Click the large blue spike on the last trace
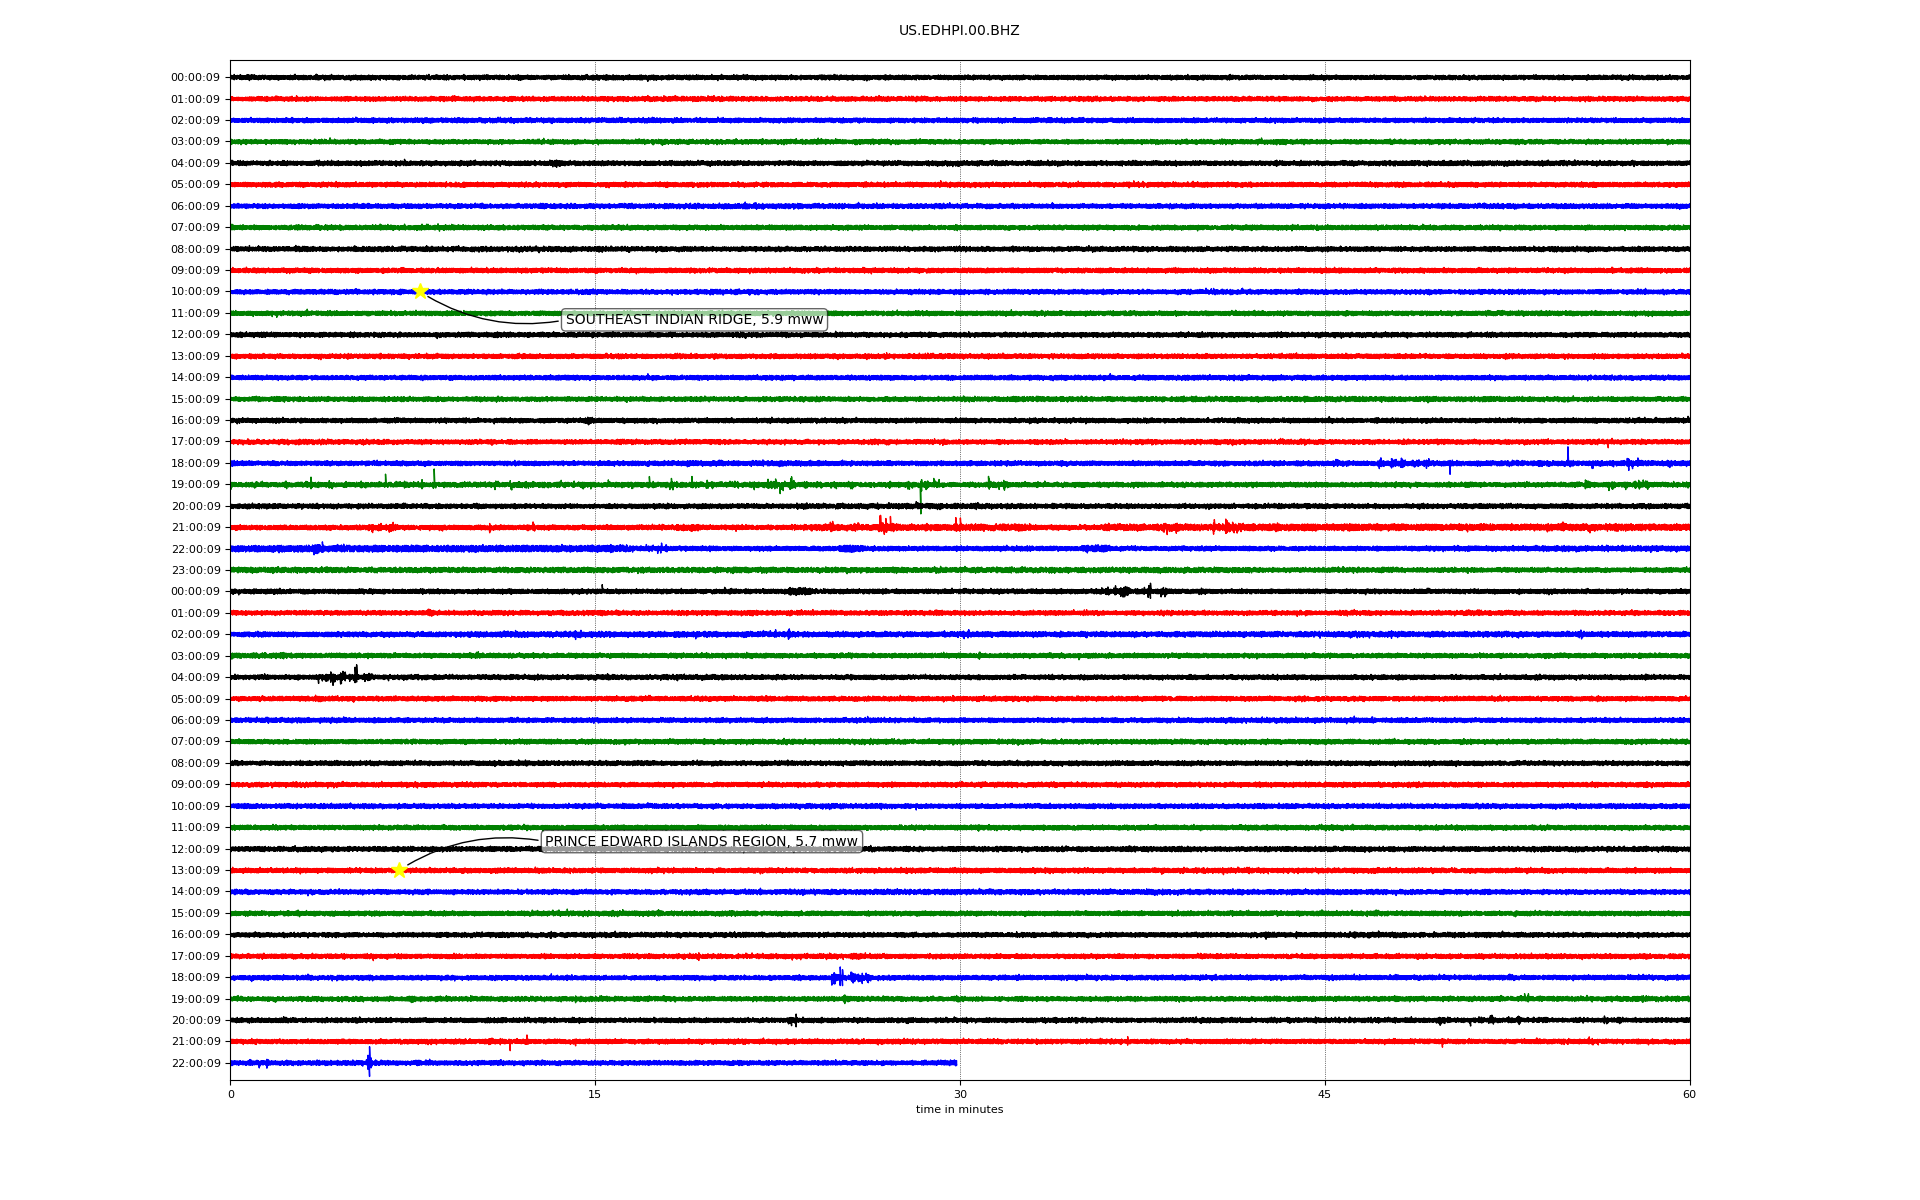1920x1200 pixels. click(x=369, y=1062)
